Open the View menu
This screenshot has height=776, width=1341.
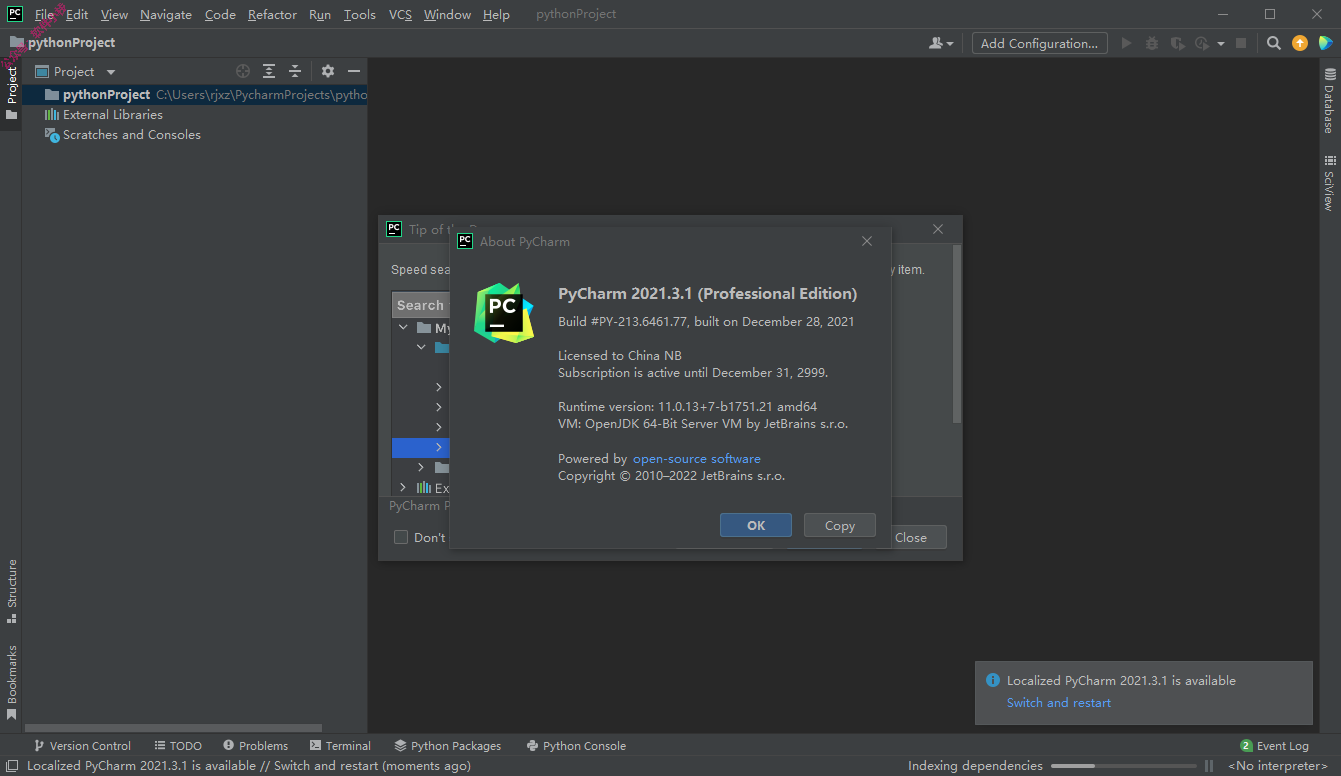click(x=114, y=14)
